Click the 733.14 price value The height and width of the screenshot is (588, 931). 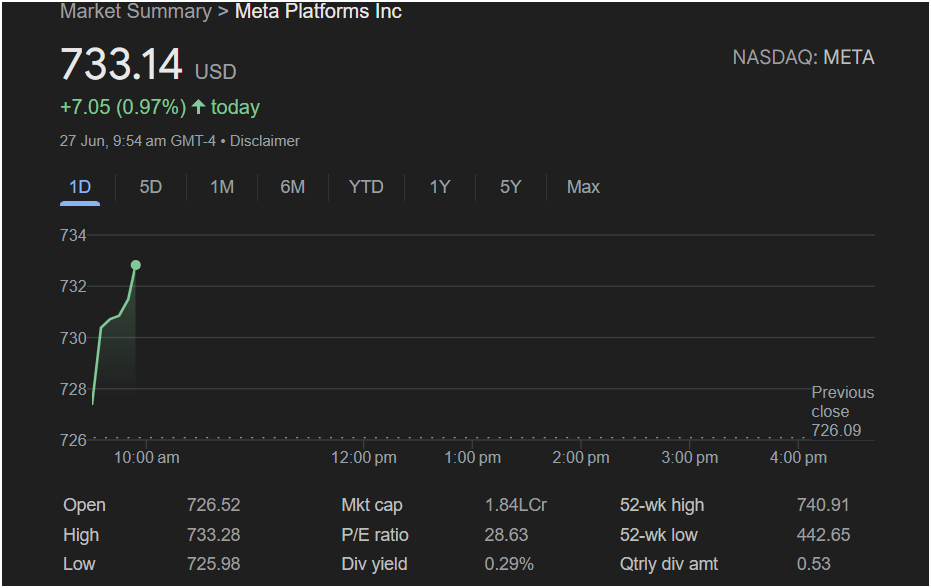coord(121,64)
